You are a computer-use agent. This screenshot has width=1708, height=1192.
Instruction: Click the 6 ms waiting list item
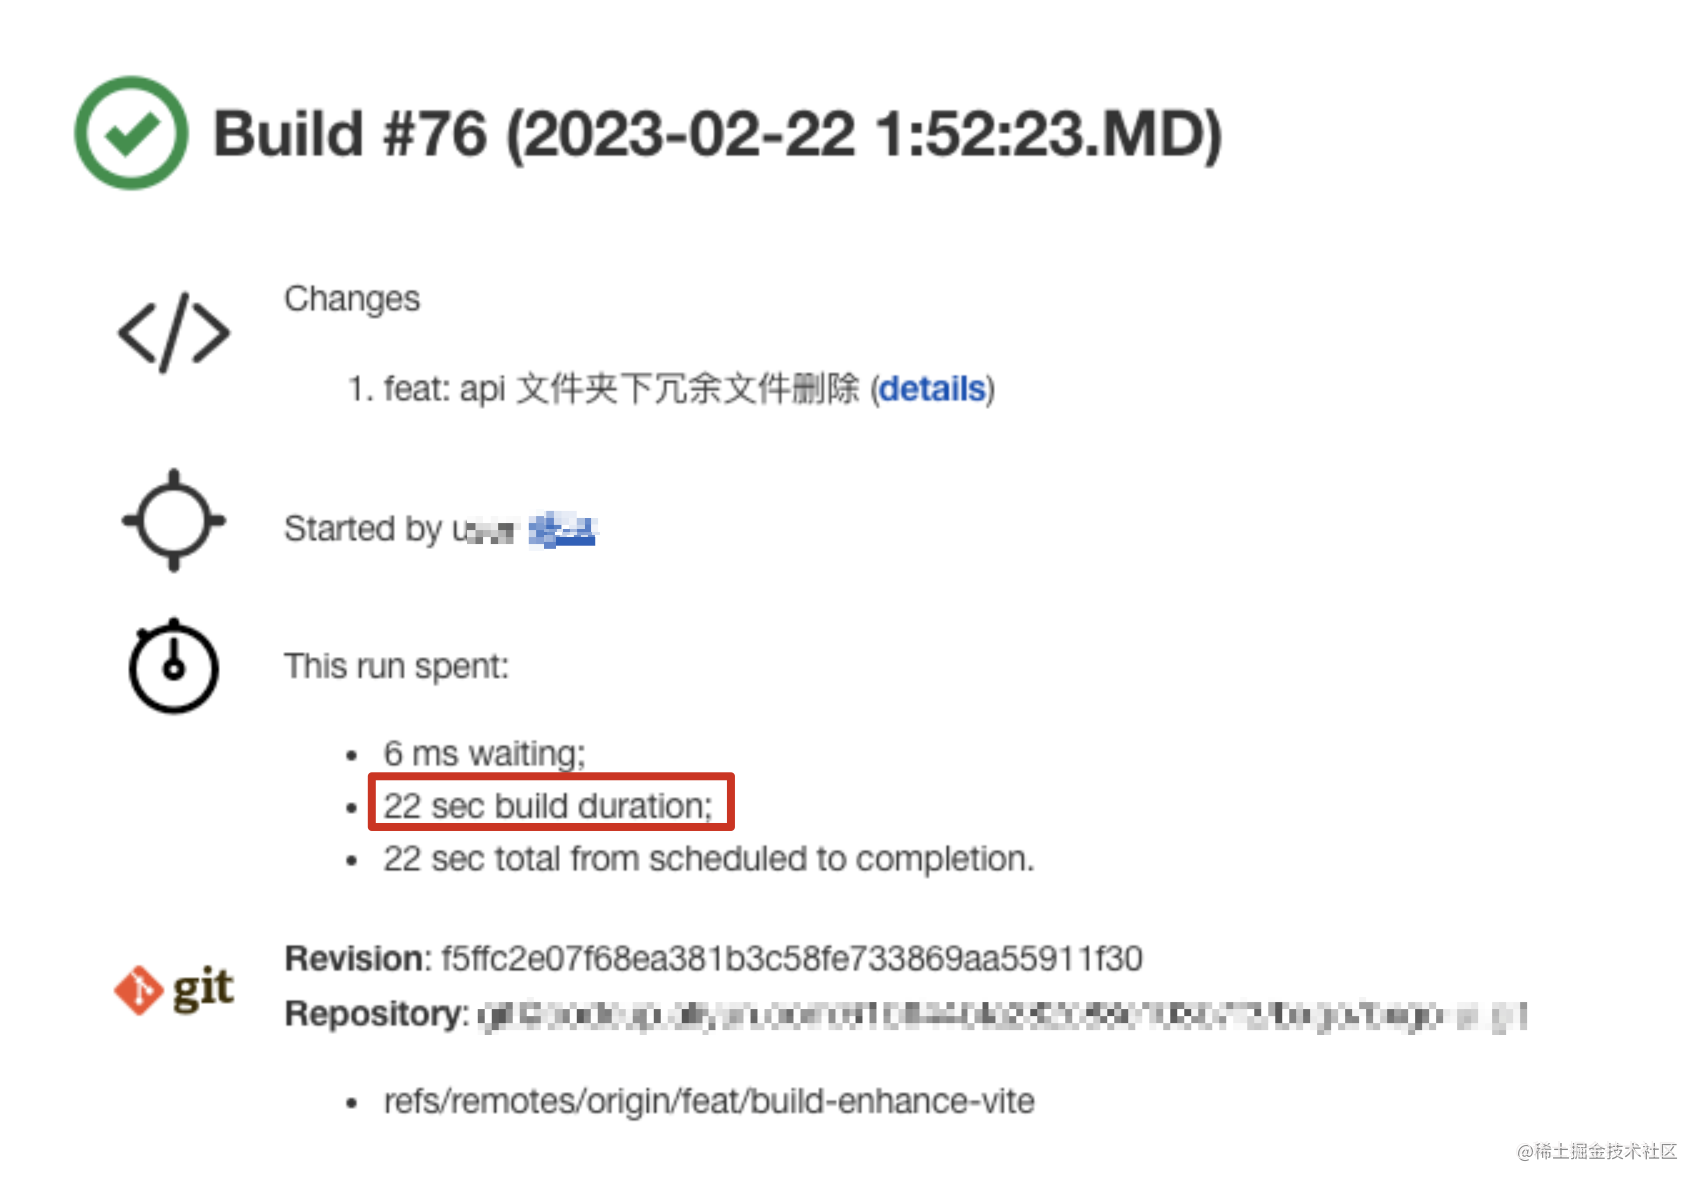tap(485, 753)
